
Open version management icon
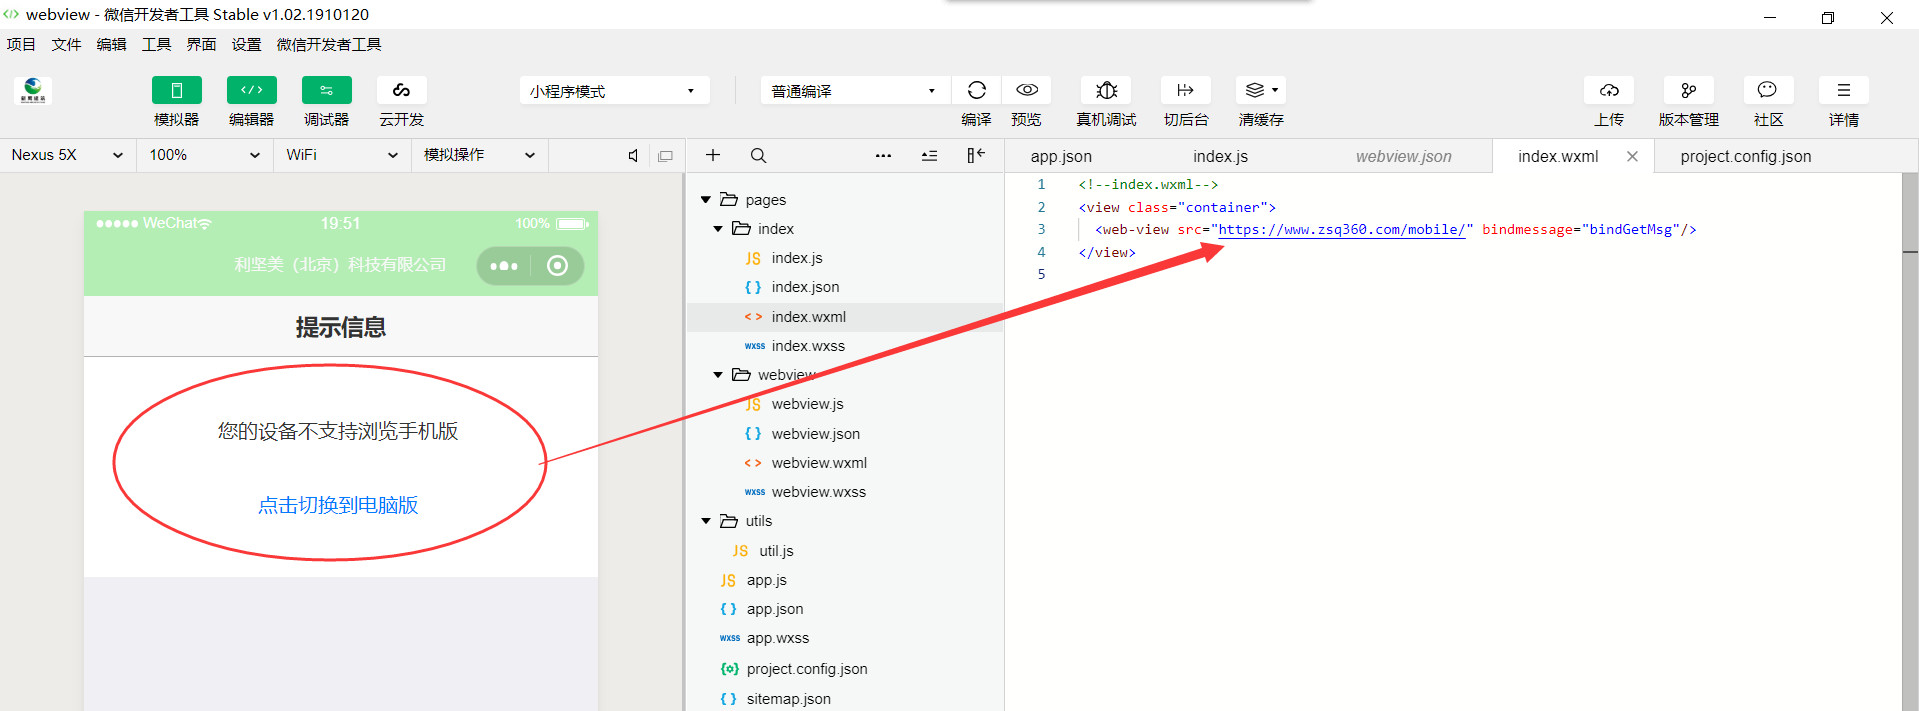pos(1689,90)
